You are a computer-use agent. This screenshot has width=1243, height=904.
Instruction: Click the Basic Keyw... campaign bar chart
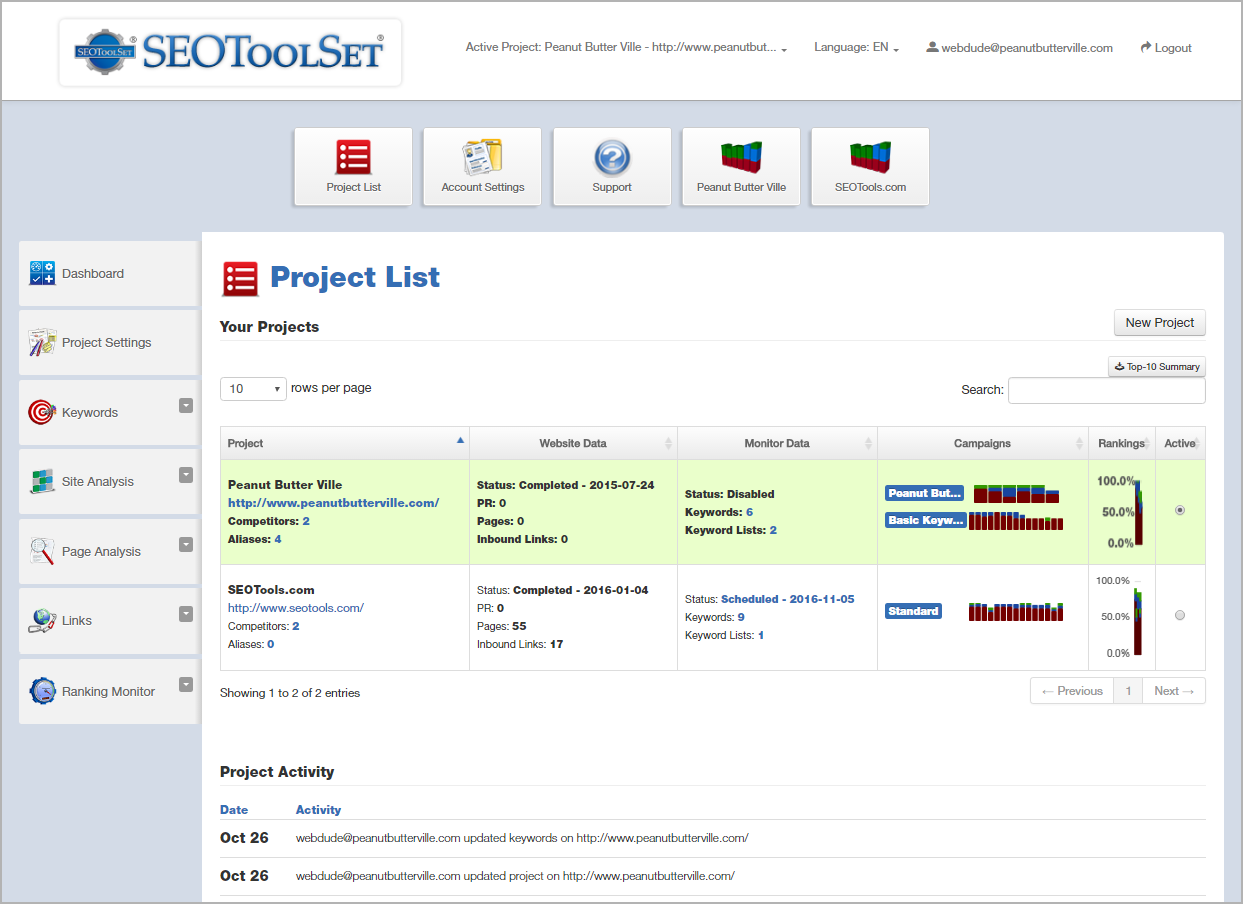(x=1016, y=520)
